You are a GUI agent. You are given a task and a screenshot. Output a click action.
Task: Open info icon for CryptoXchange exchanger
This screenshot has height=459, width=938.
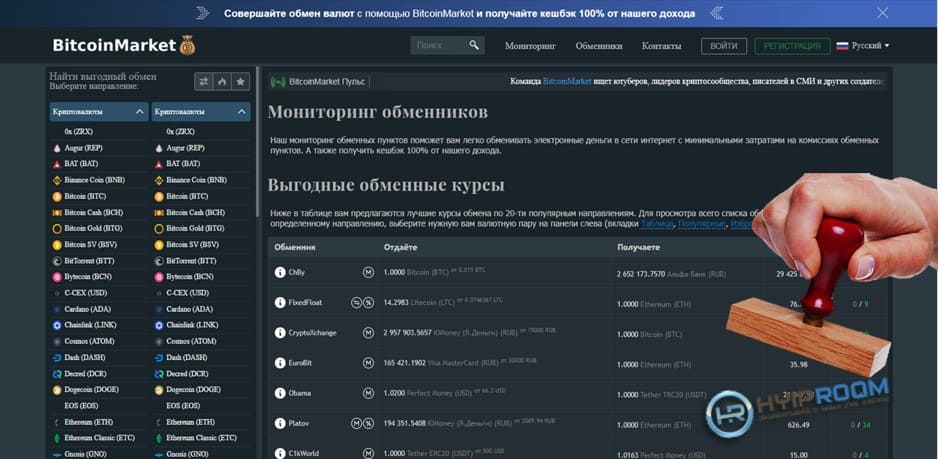pos(279,333)
